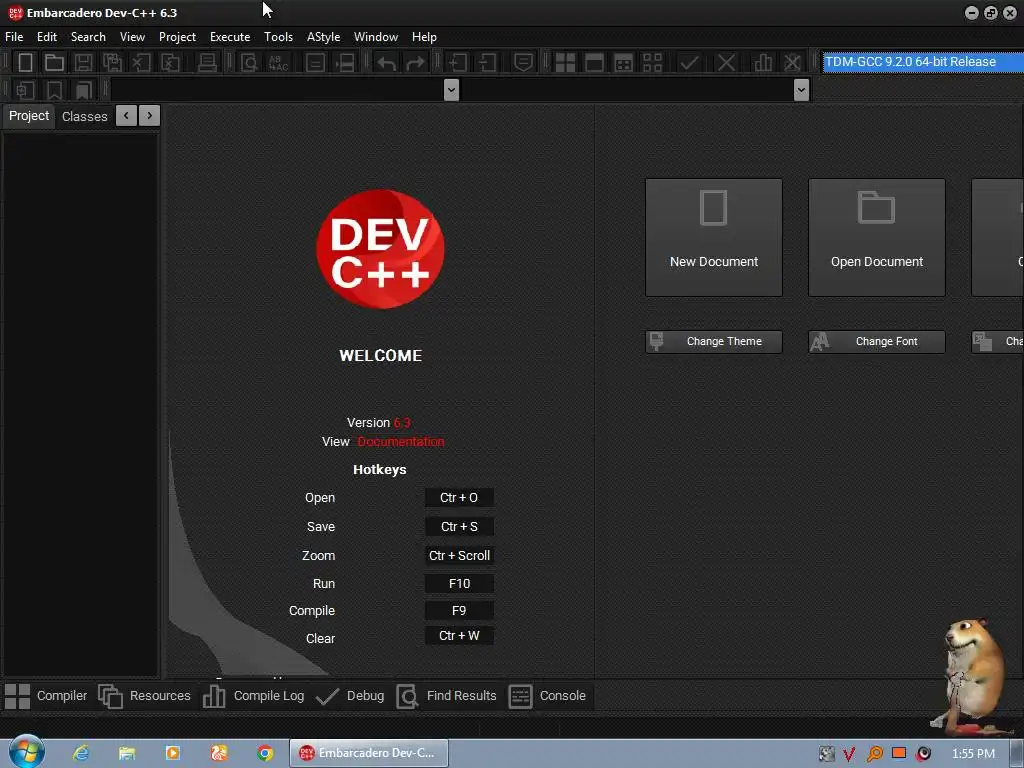Click the Undo arrow toolbar icon
1024x768 pixels.
tap(387, 63)
